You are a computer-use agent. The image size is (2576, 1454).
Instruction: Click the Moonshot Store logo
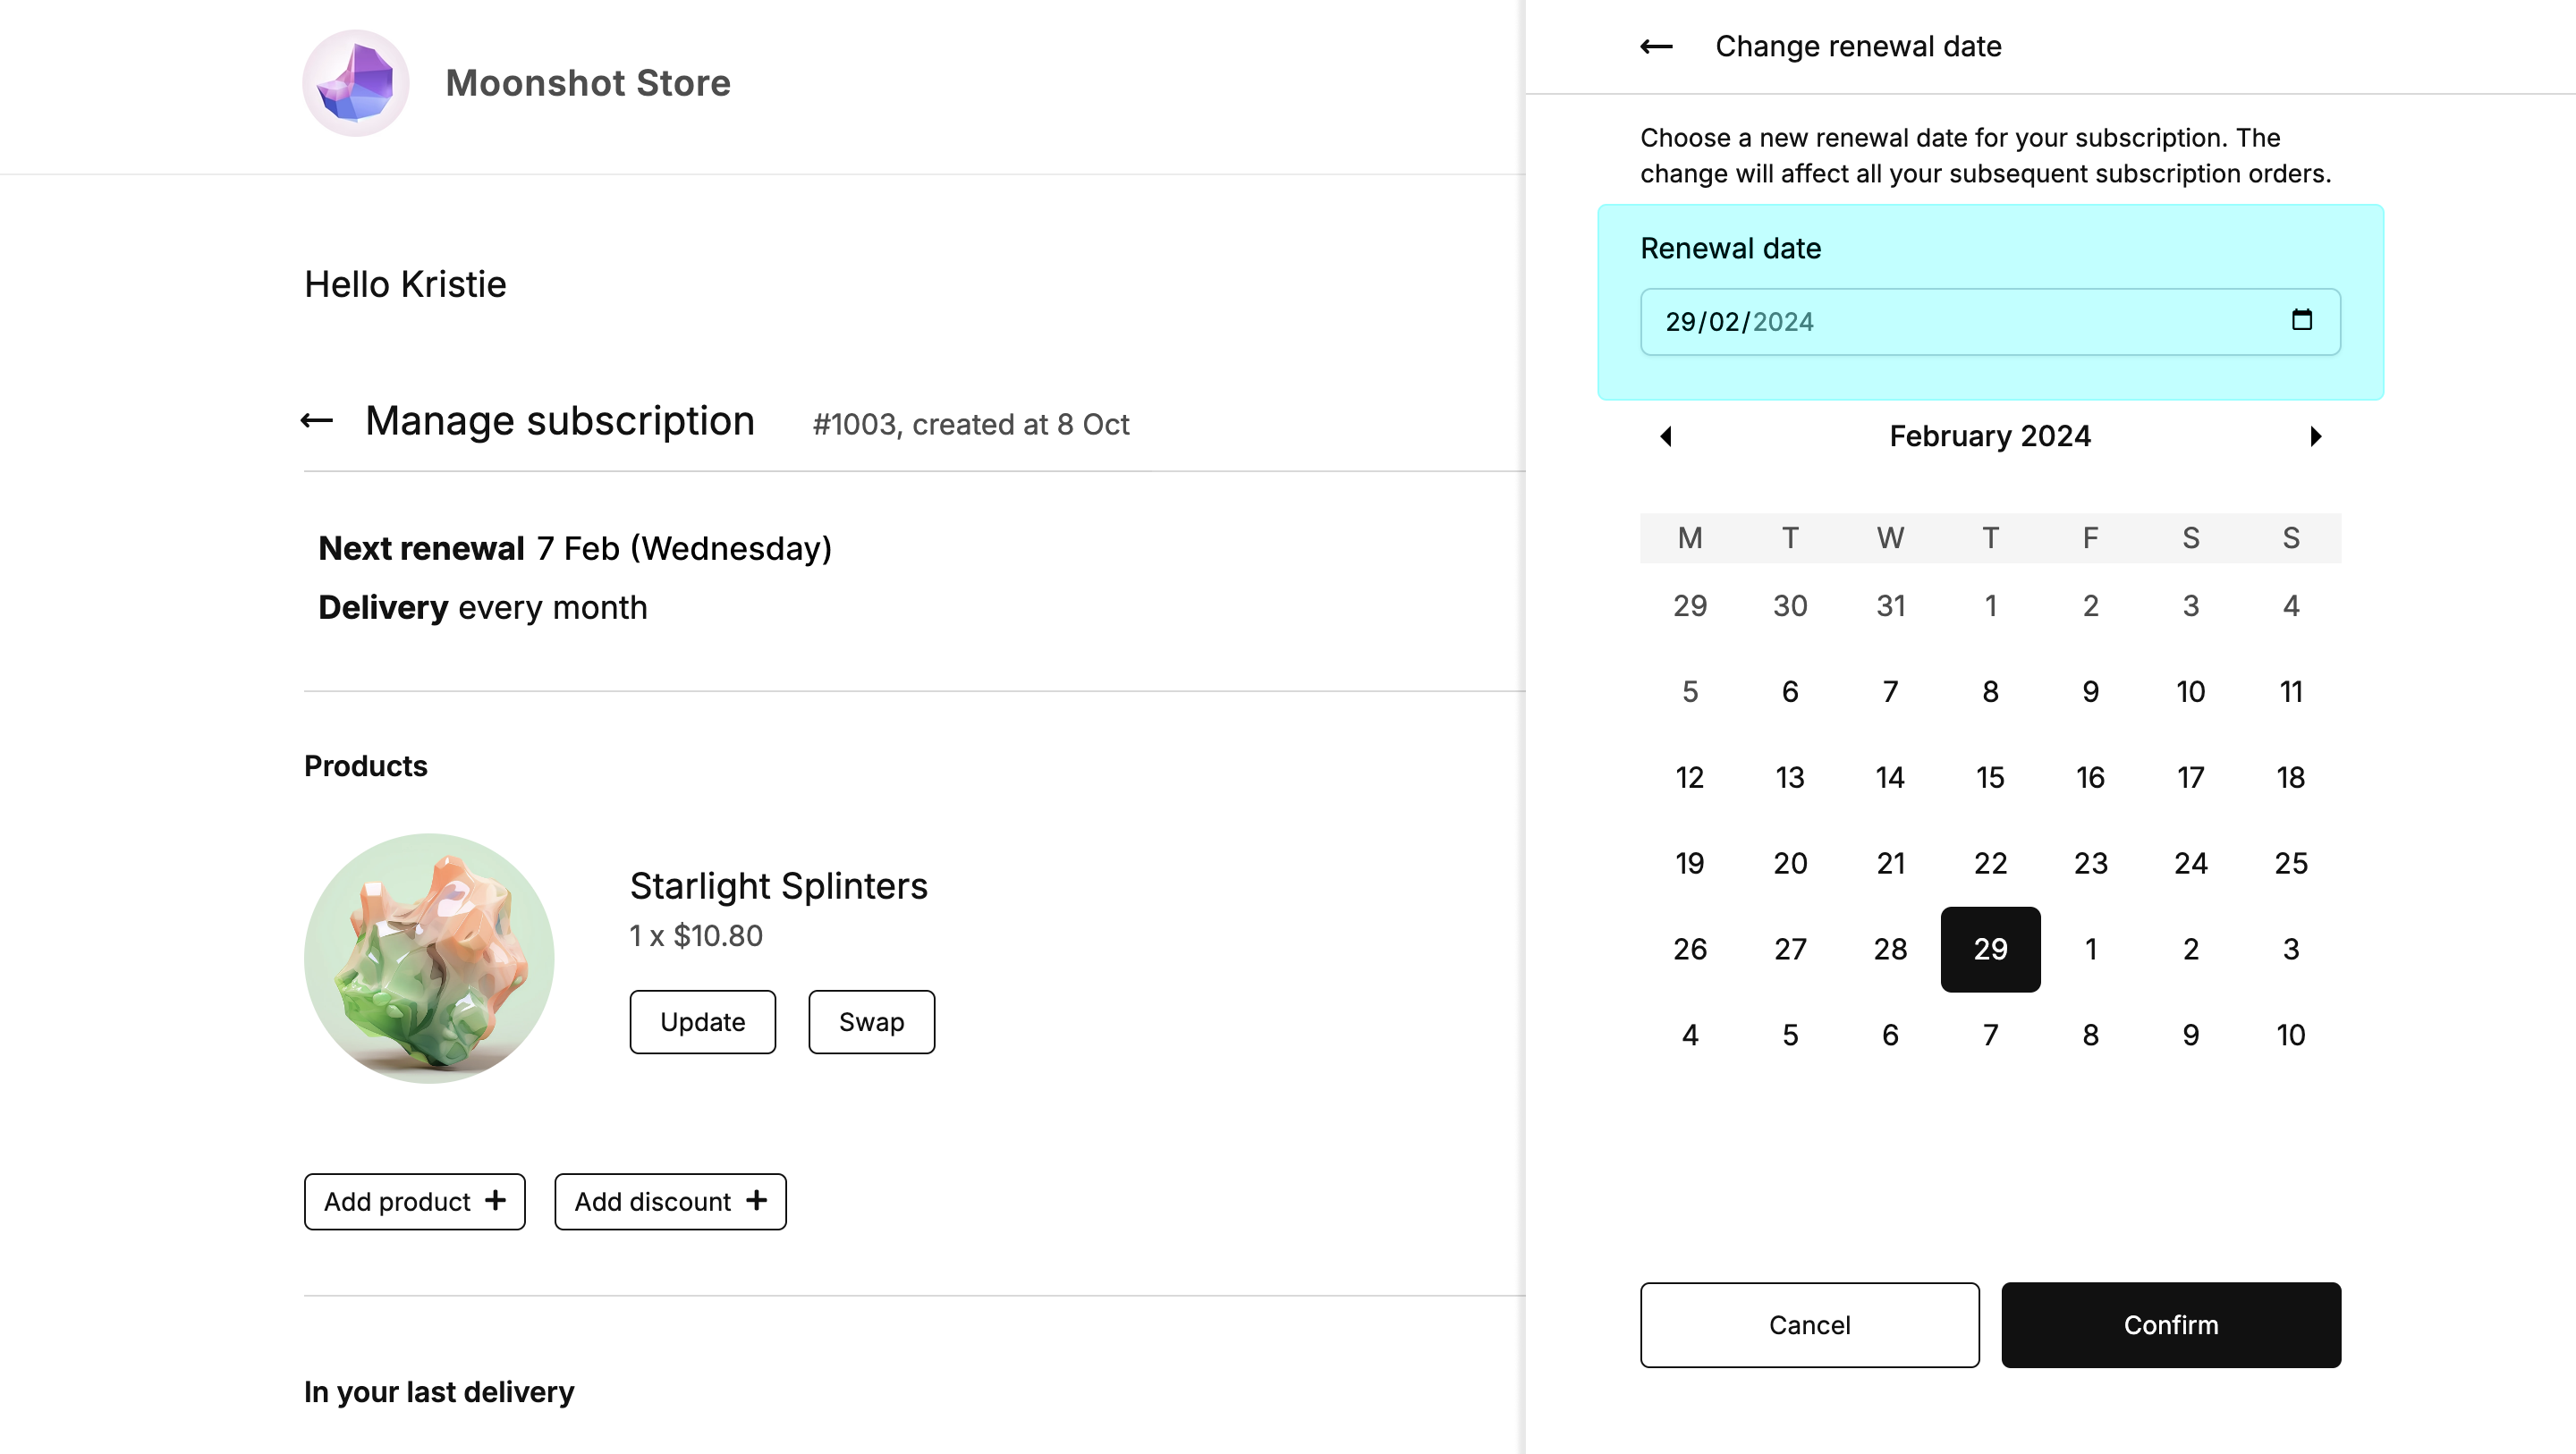356,83
